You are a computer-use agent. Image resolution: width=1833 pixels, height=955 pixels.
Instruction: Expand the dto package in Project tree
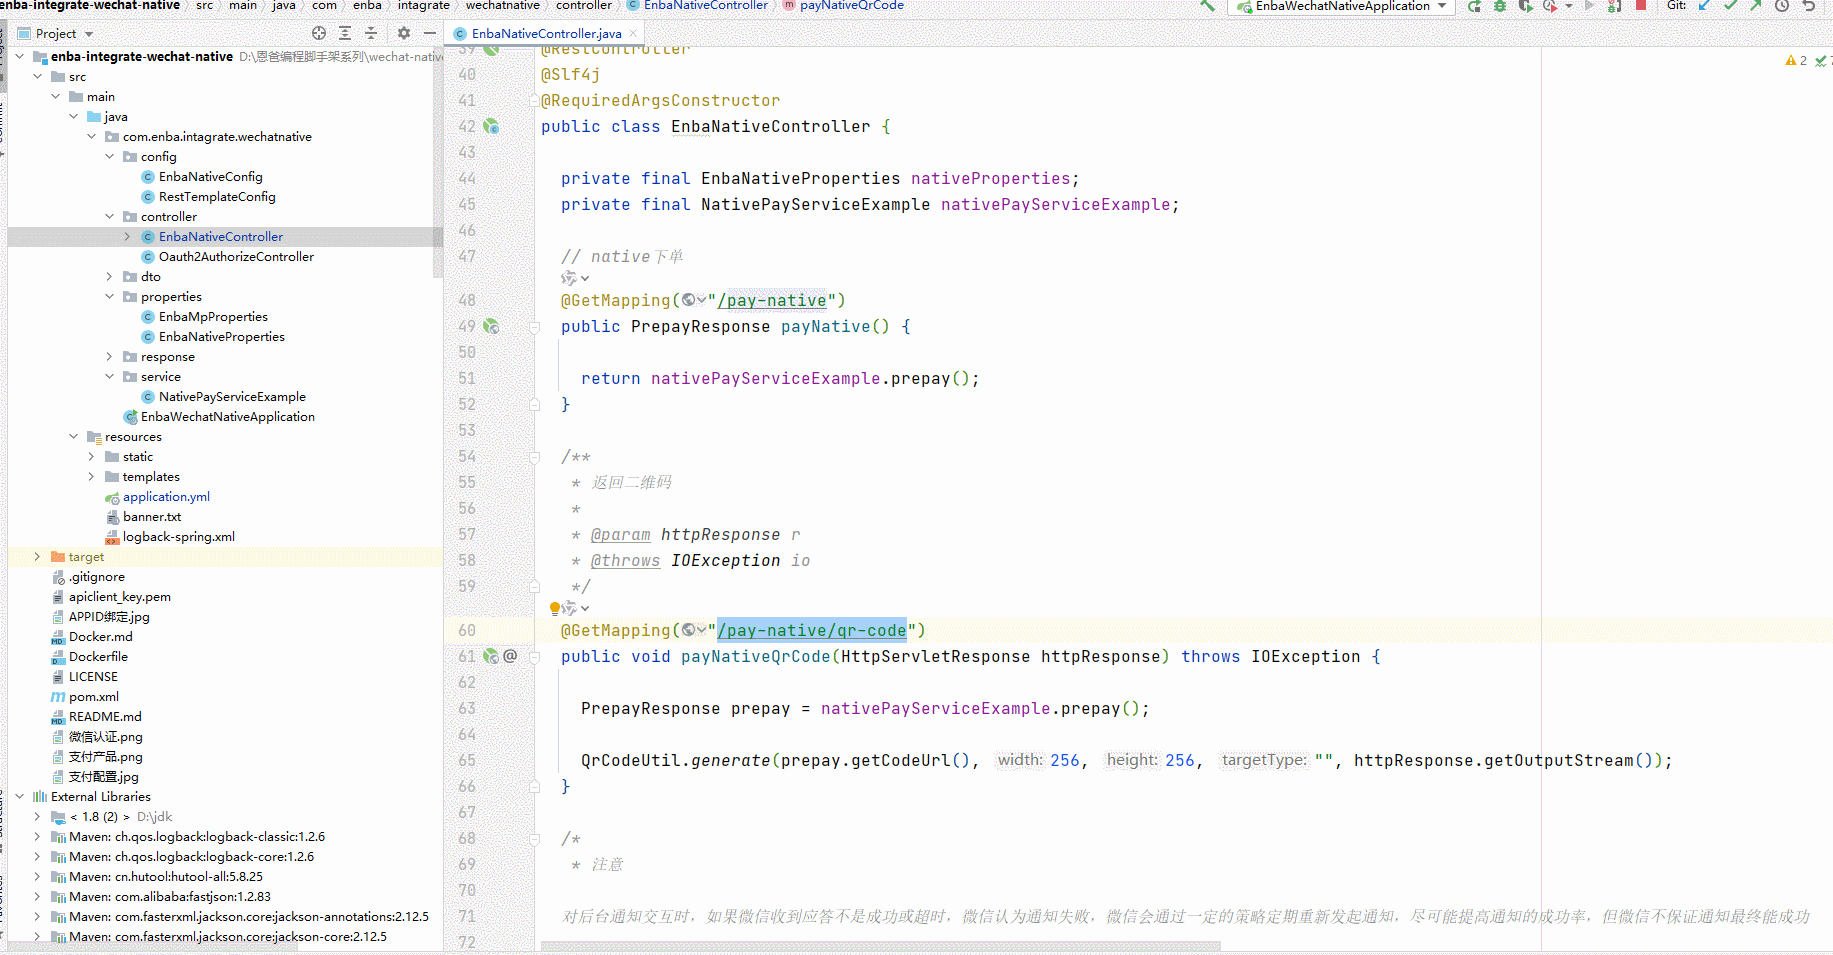pyautogui.click(x=108, y=276)
